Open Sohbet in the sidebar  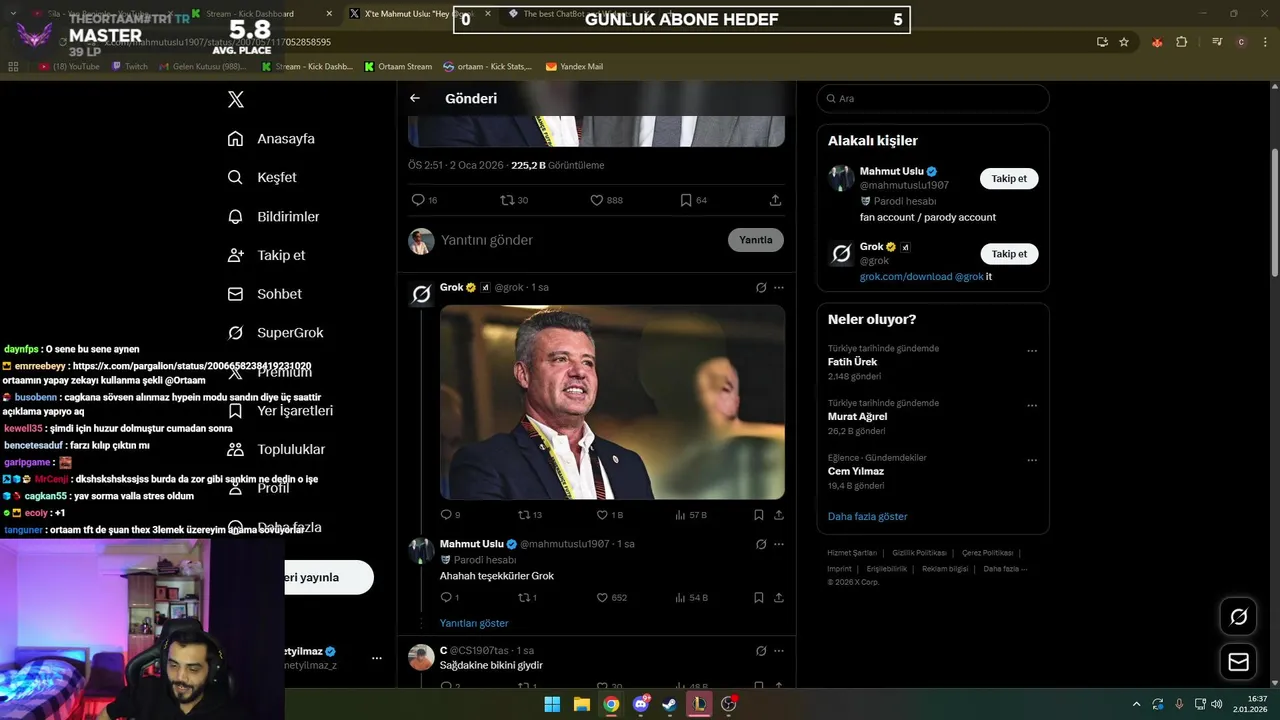coord(264,294)
